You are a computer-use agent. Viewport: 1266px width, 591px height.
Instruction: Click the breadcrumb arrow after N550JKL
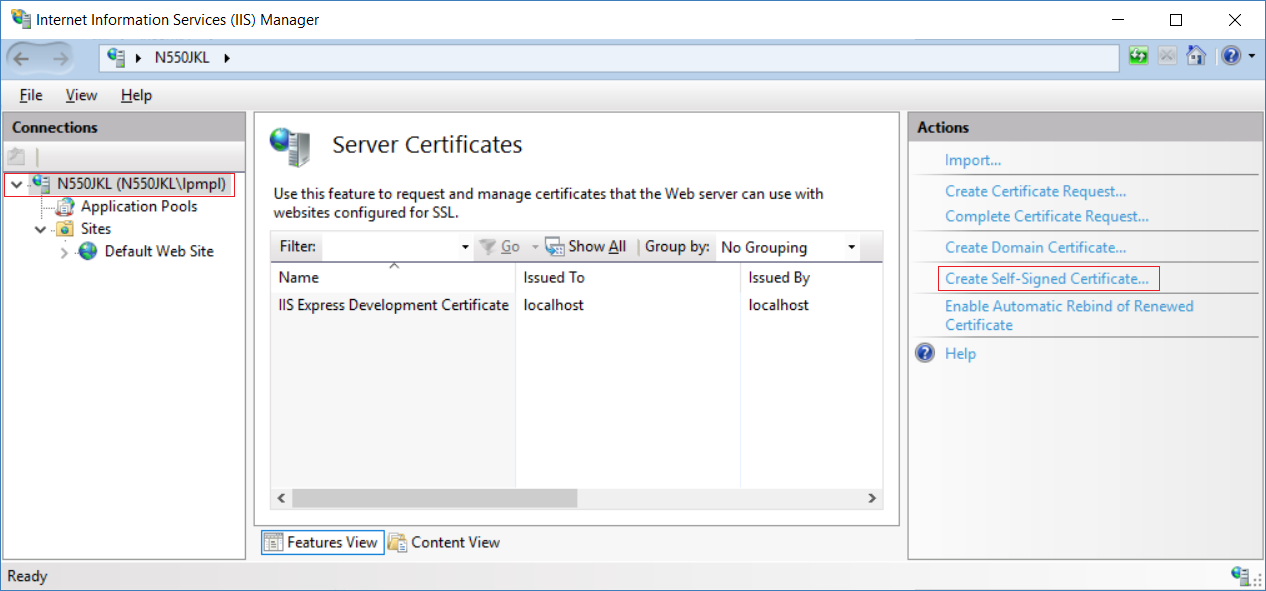(x=227, y=58)
